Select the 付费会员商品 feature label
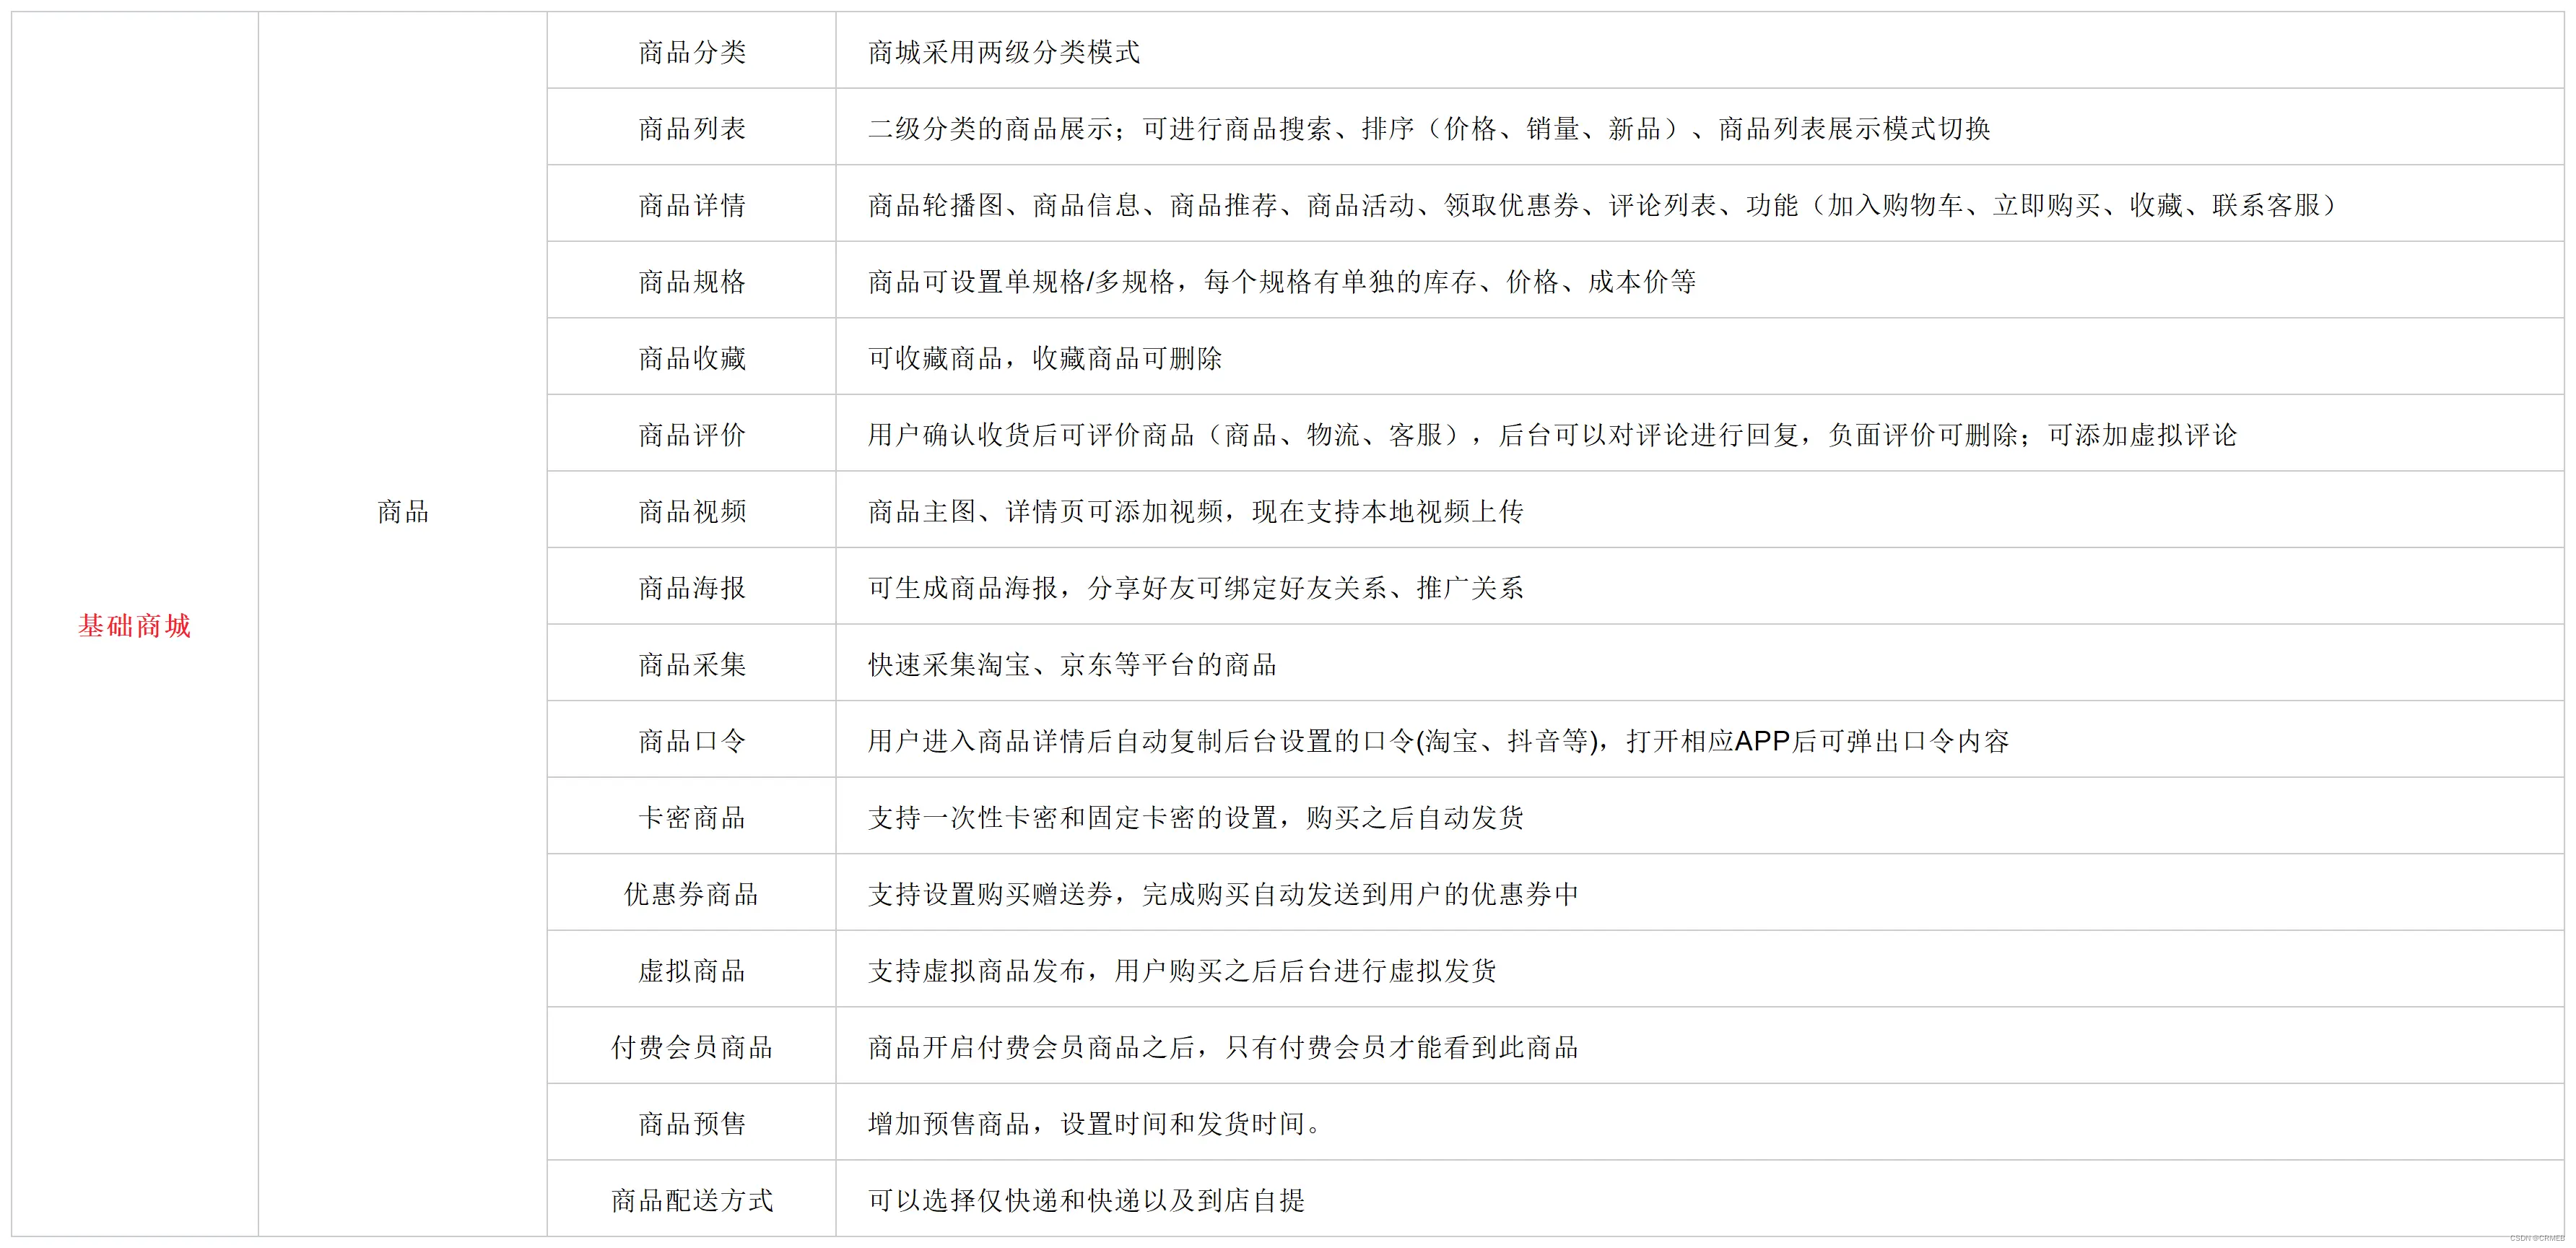 coord(692,1047)
